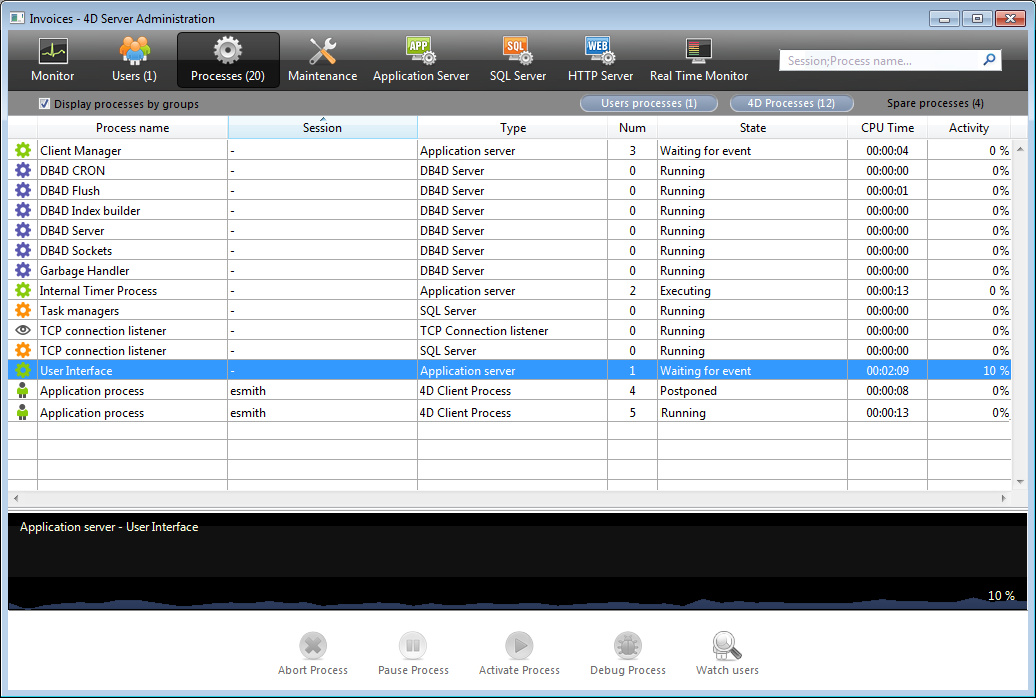Toggle the Users processes filter
Screen dimensions: 1036x698
pos(649,104)
